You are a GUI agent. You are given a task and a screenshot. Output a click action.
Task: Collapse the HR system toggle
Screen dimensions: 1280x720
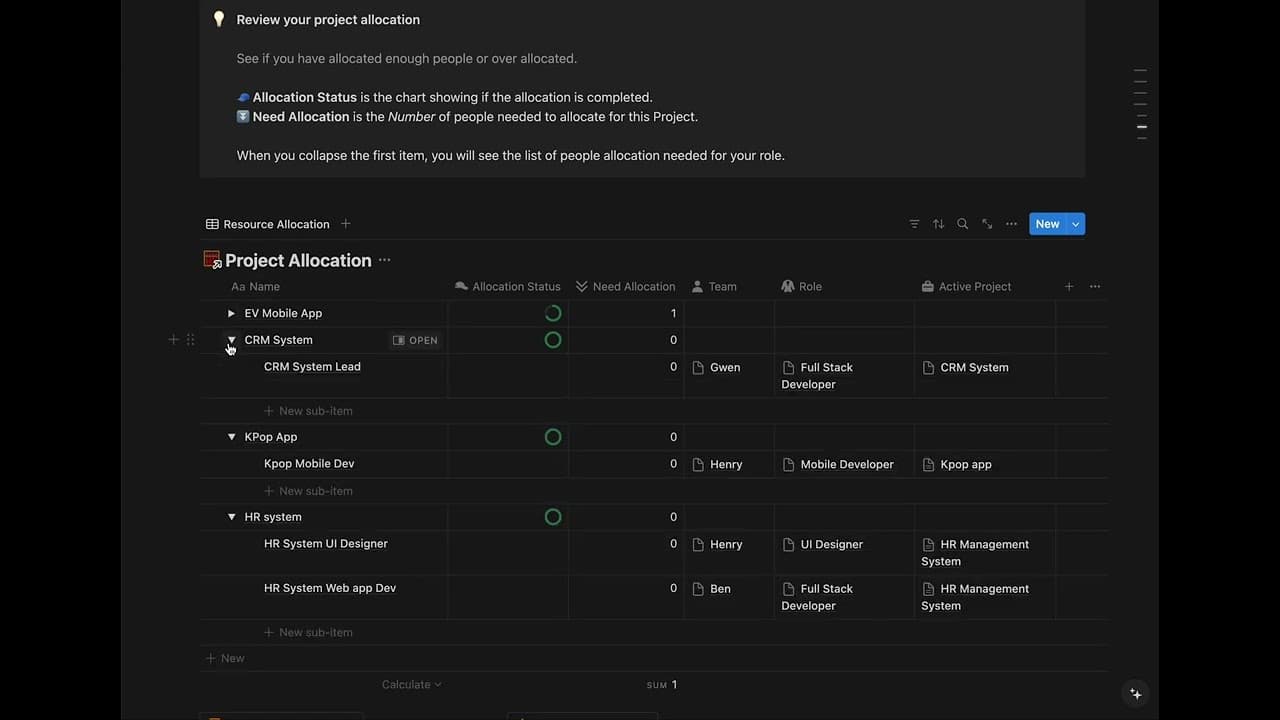click(x=231, y=517)
